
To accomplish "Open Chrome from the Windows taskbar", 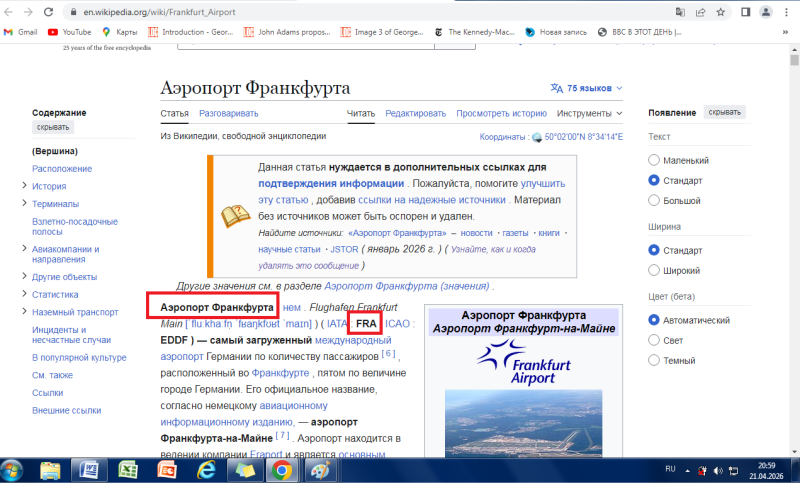I will [x=282, y=468].
